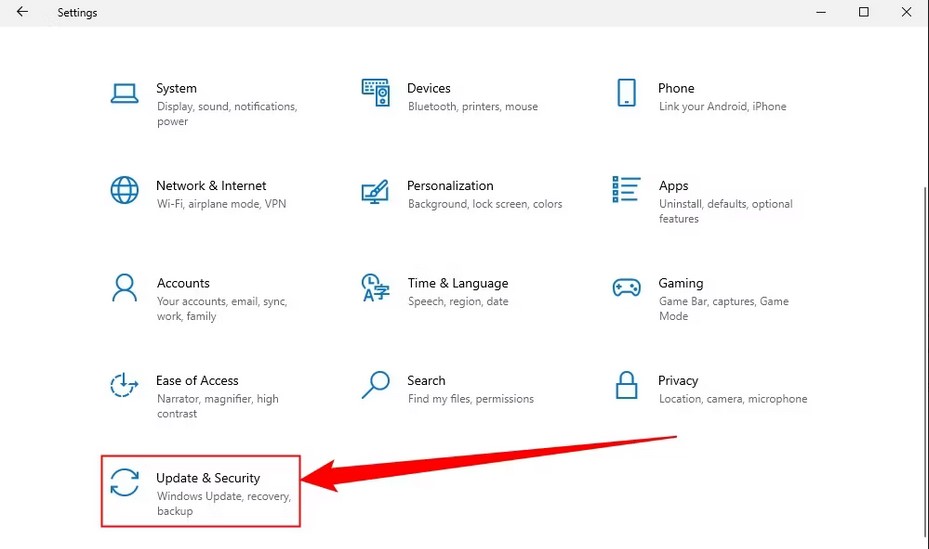The width and height of the screenshot is (929, 549).
Task: Click the Personalization paintbrush icon
Action: tap(375, 191)
